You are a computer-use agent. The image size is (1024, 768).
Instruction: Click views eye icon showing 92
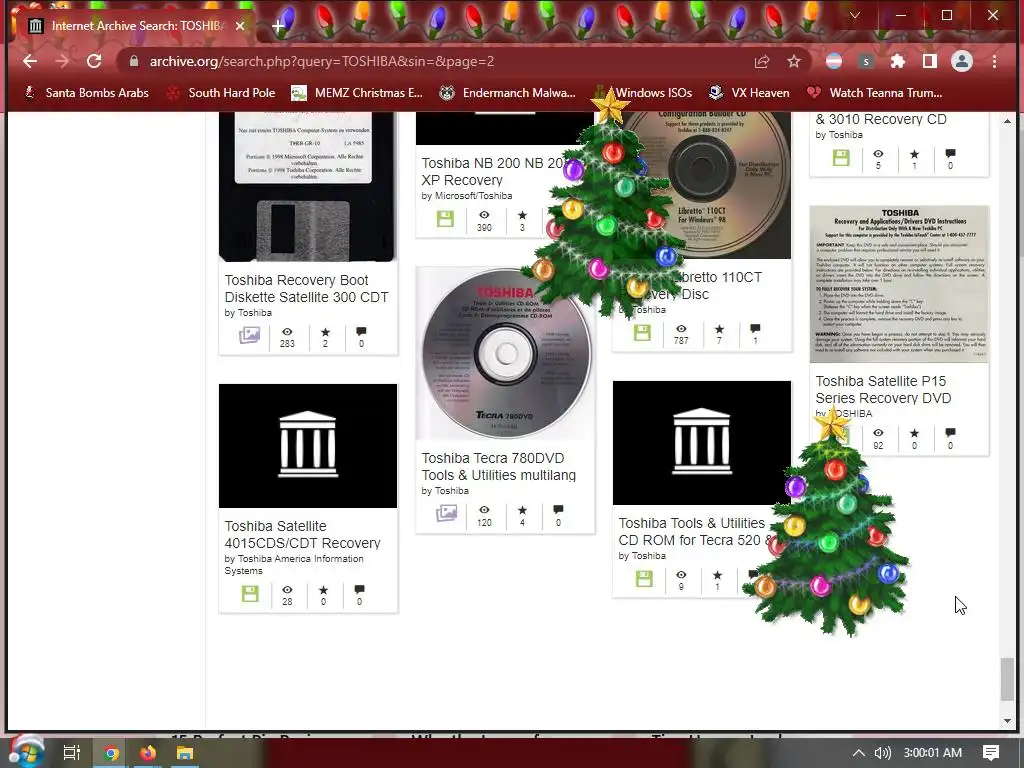point(878,433)
